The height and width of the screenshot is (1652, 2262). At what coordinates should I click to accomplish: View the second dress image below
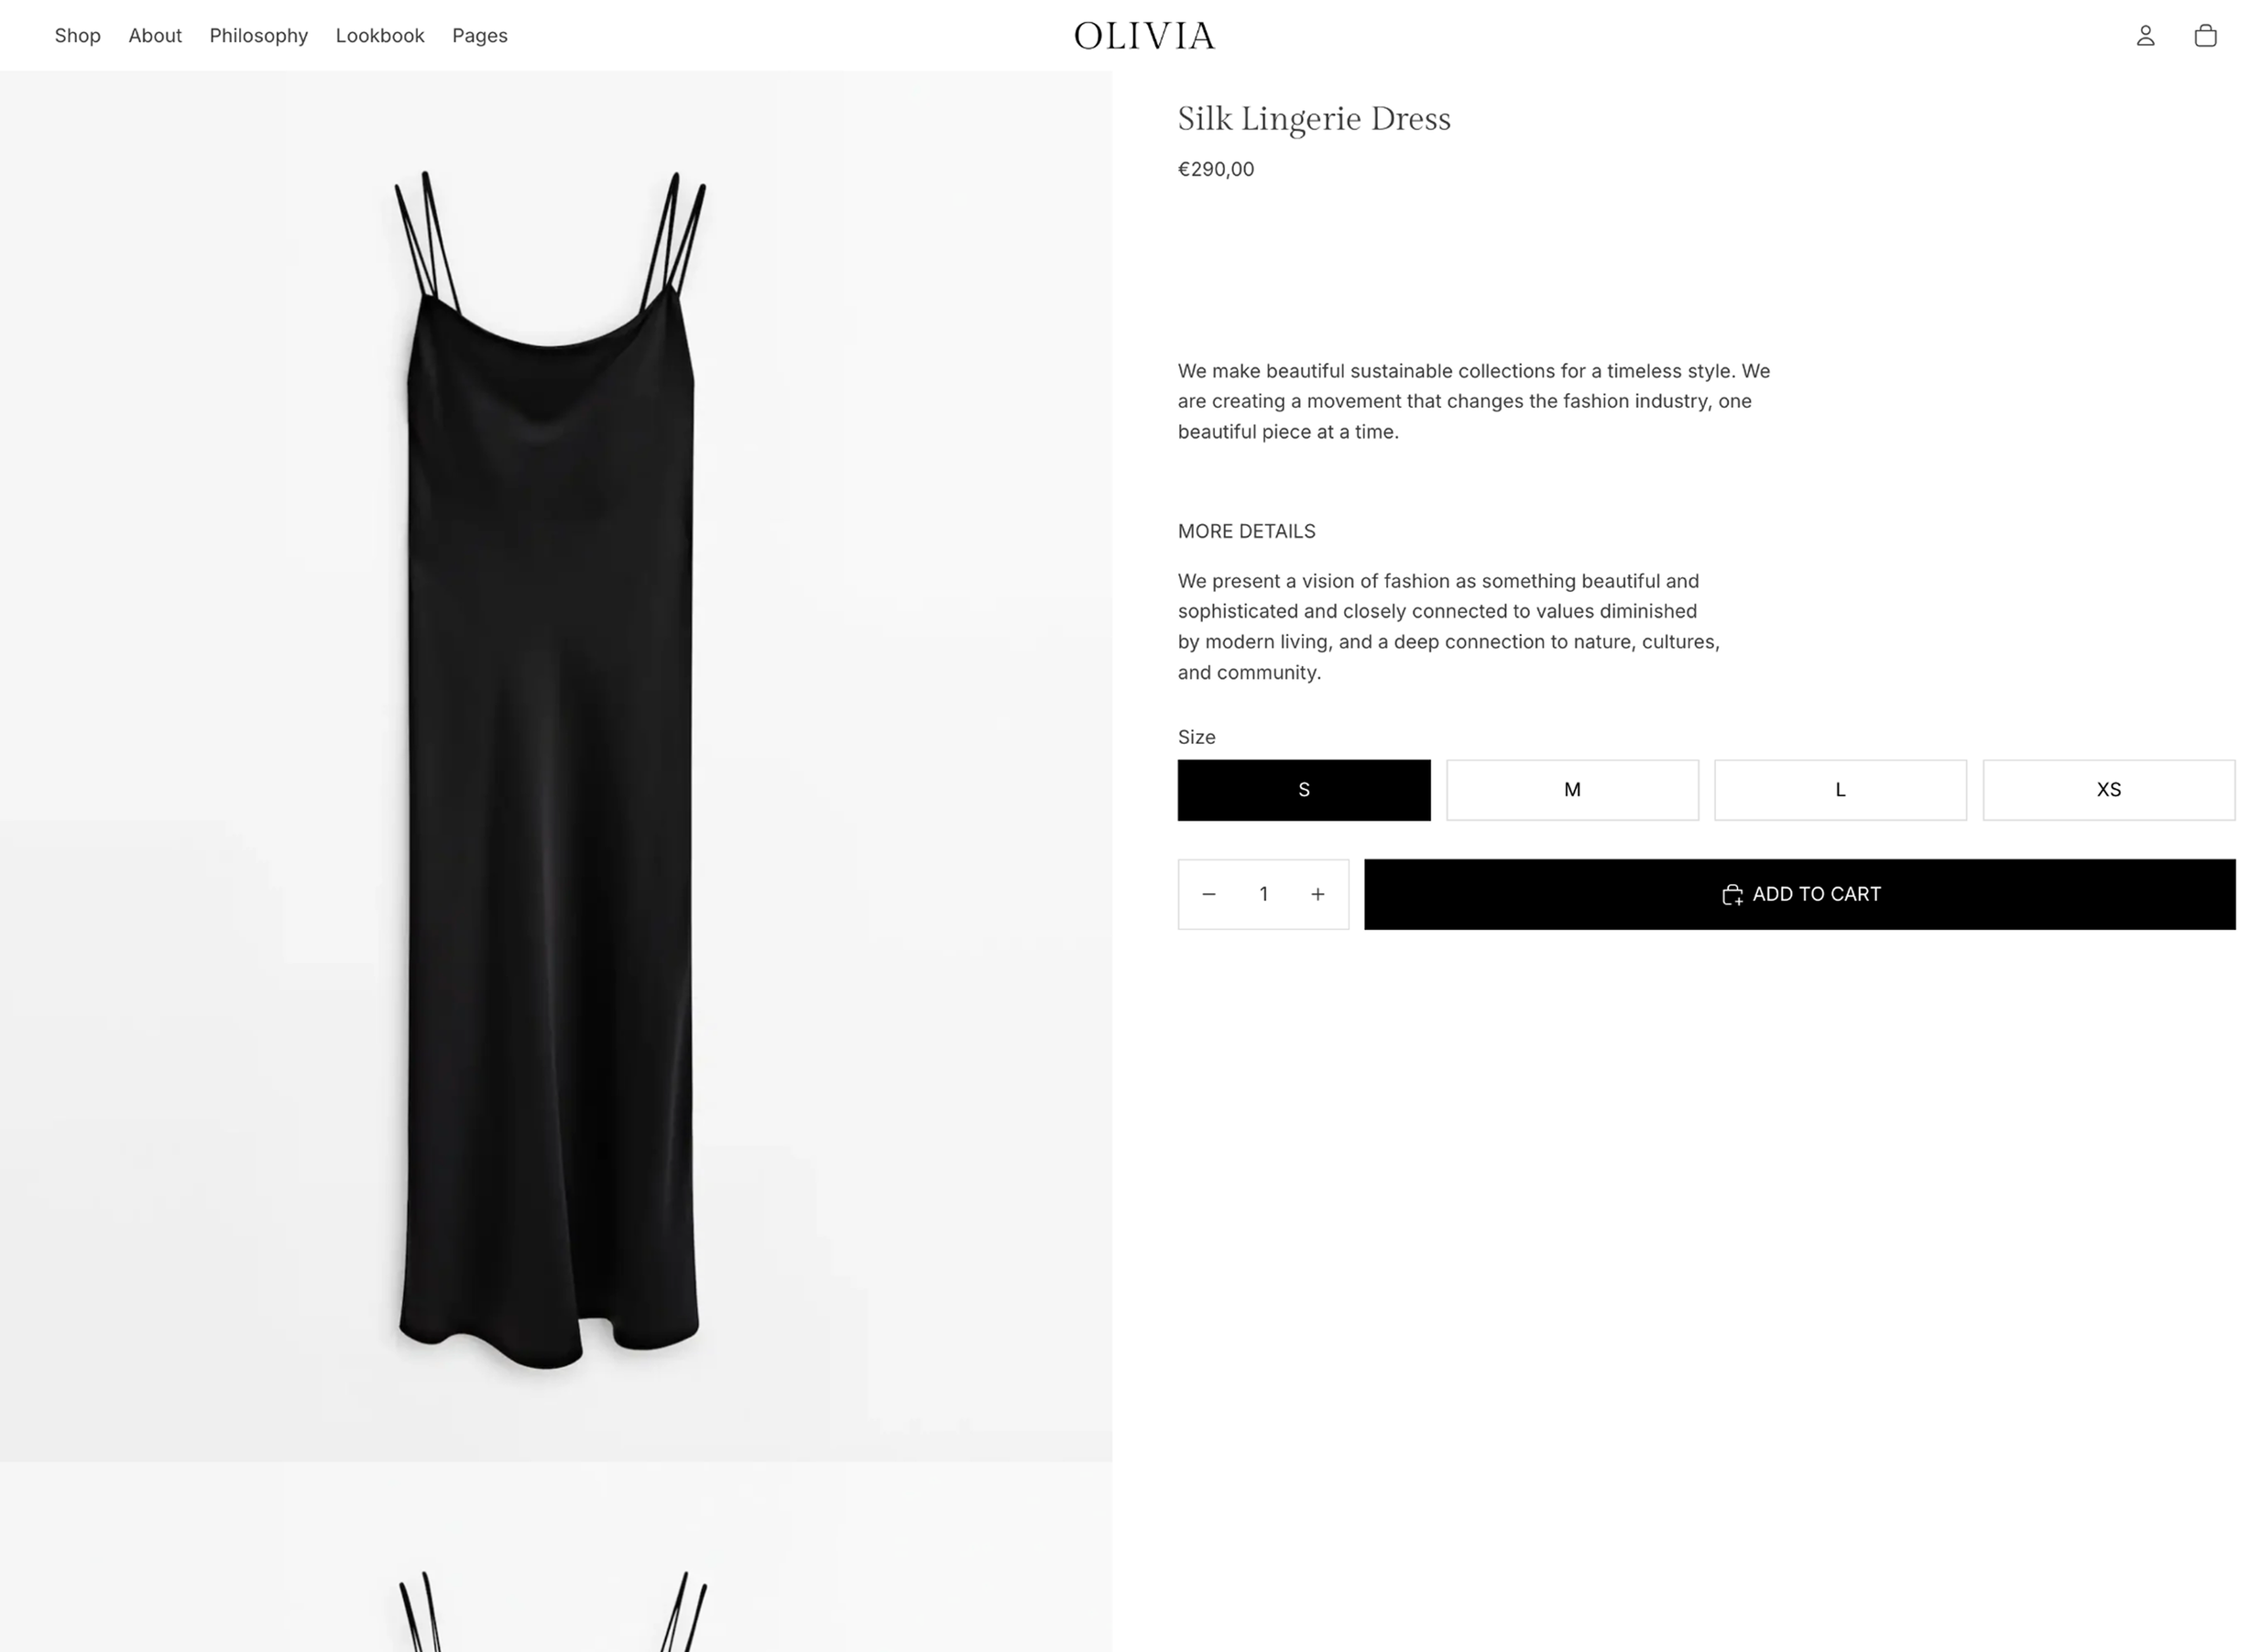[x=556, y=1557]
